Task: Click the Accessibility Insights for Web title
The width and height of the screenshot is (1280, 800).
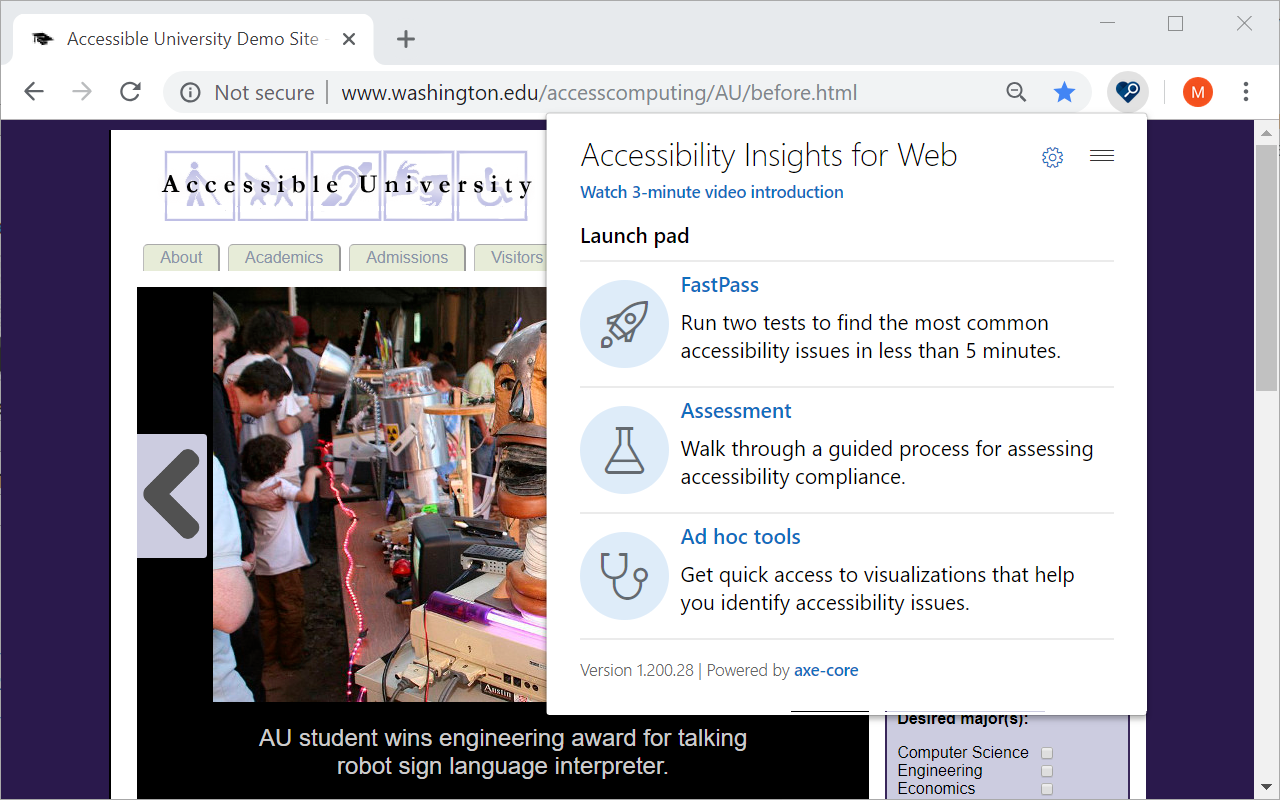Action: 769,156
